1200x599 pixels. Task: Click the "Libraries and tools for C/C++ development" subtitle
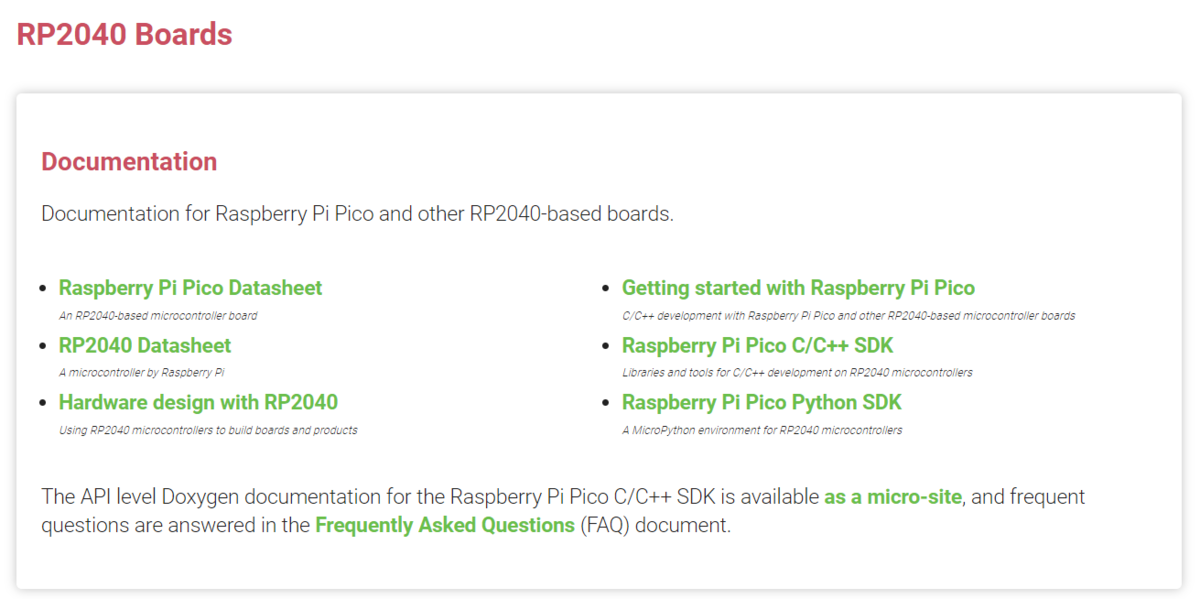coord(797,373)
